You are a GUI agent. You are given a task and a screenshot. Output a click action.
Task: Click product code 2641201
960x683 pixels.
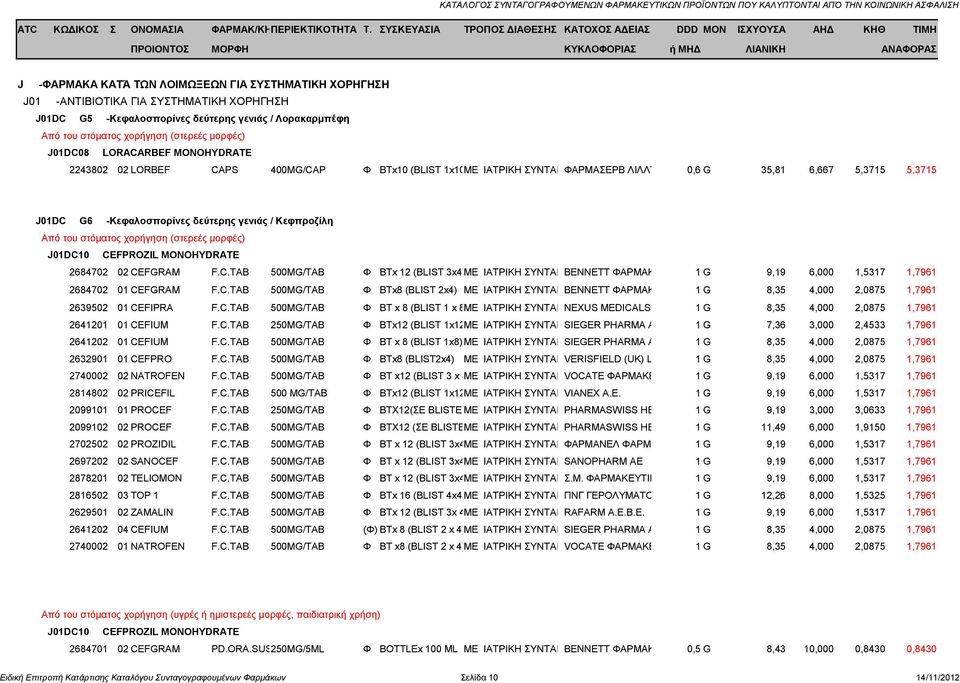[x=88, y=325]
